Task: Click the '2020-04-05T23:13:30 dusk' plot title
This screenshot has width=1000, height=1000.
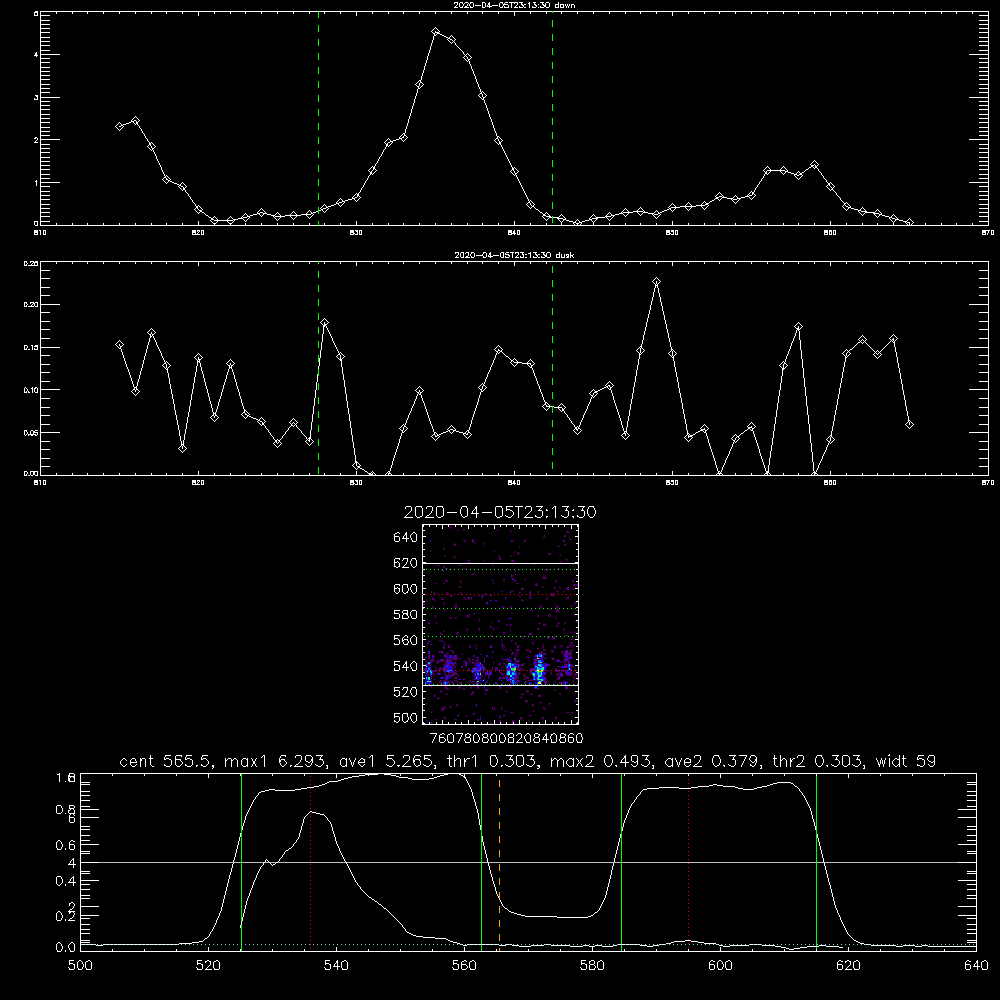Action: pos(514,255)
